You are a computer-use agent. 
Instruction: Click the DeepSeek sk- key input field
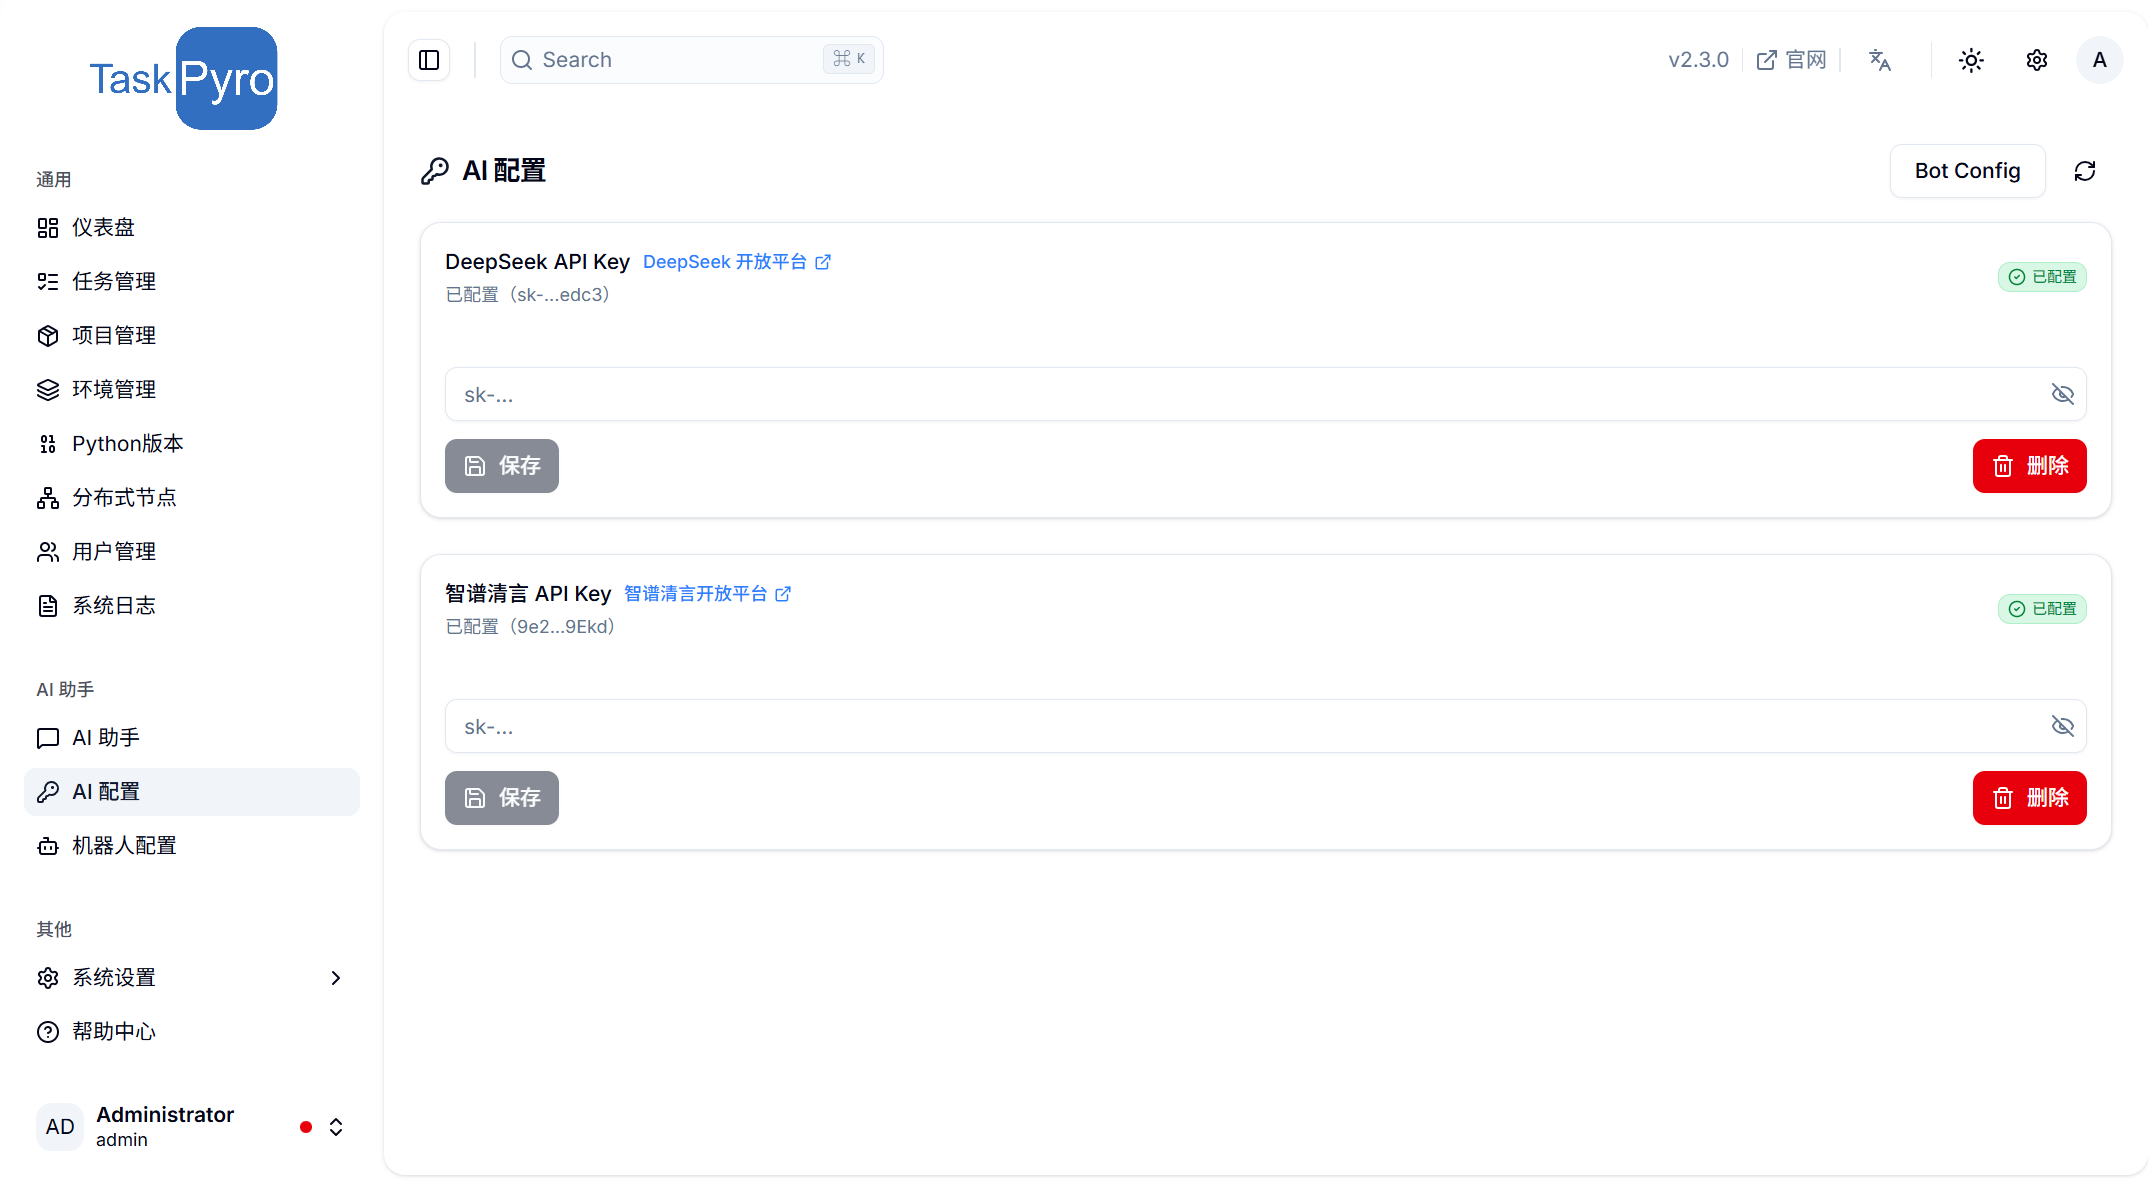[1240, 394]
